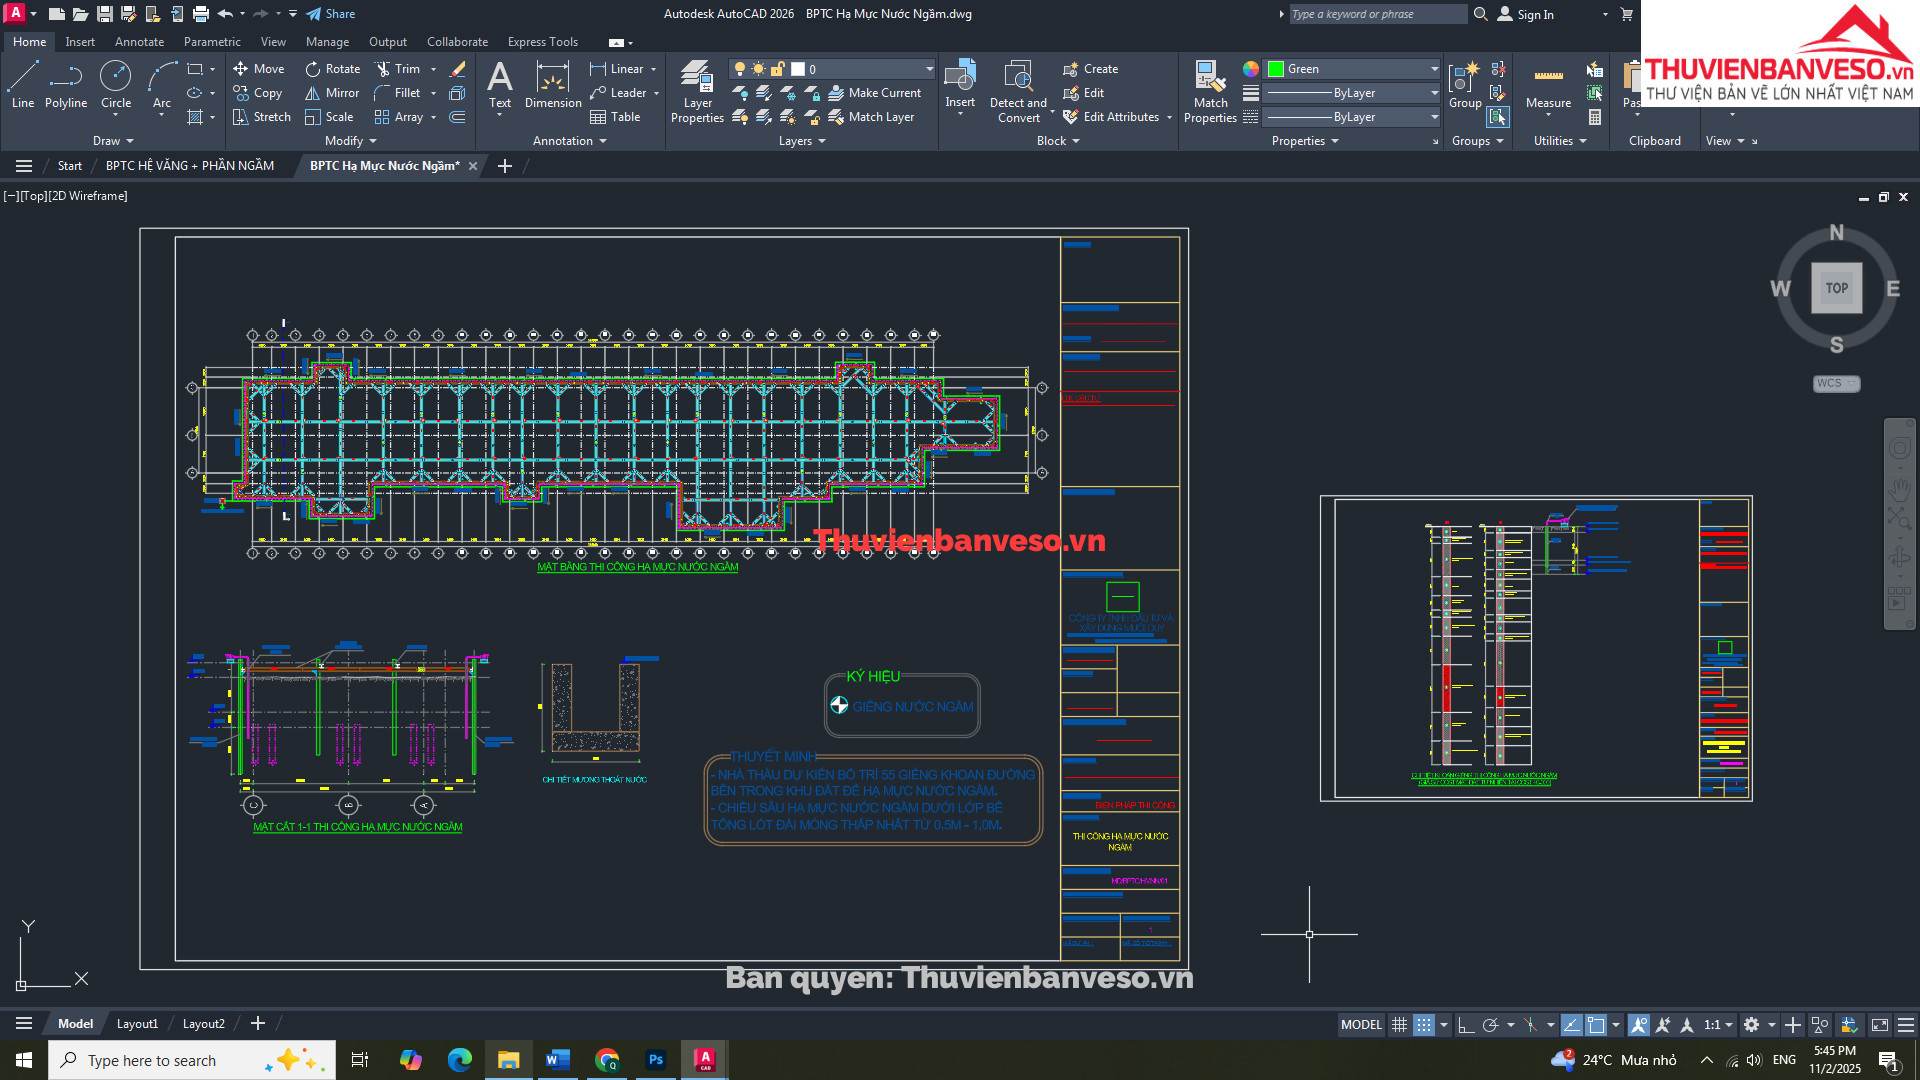This screenshot has width=1920, height=1080.
Task: Open the Annotate ribbon tab
Action: 139,42
